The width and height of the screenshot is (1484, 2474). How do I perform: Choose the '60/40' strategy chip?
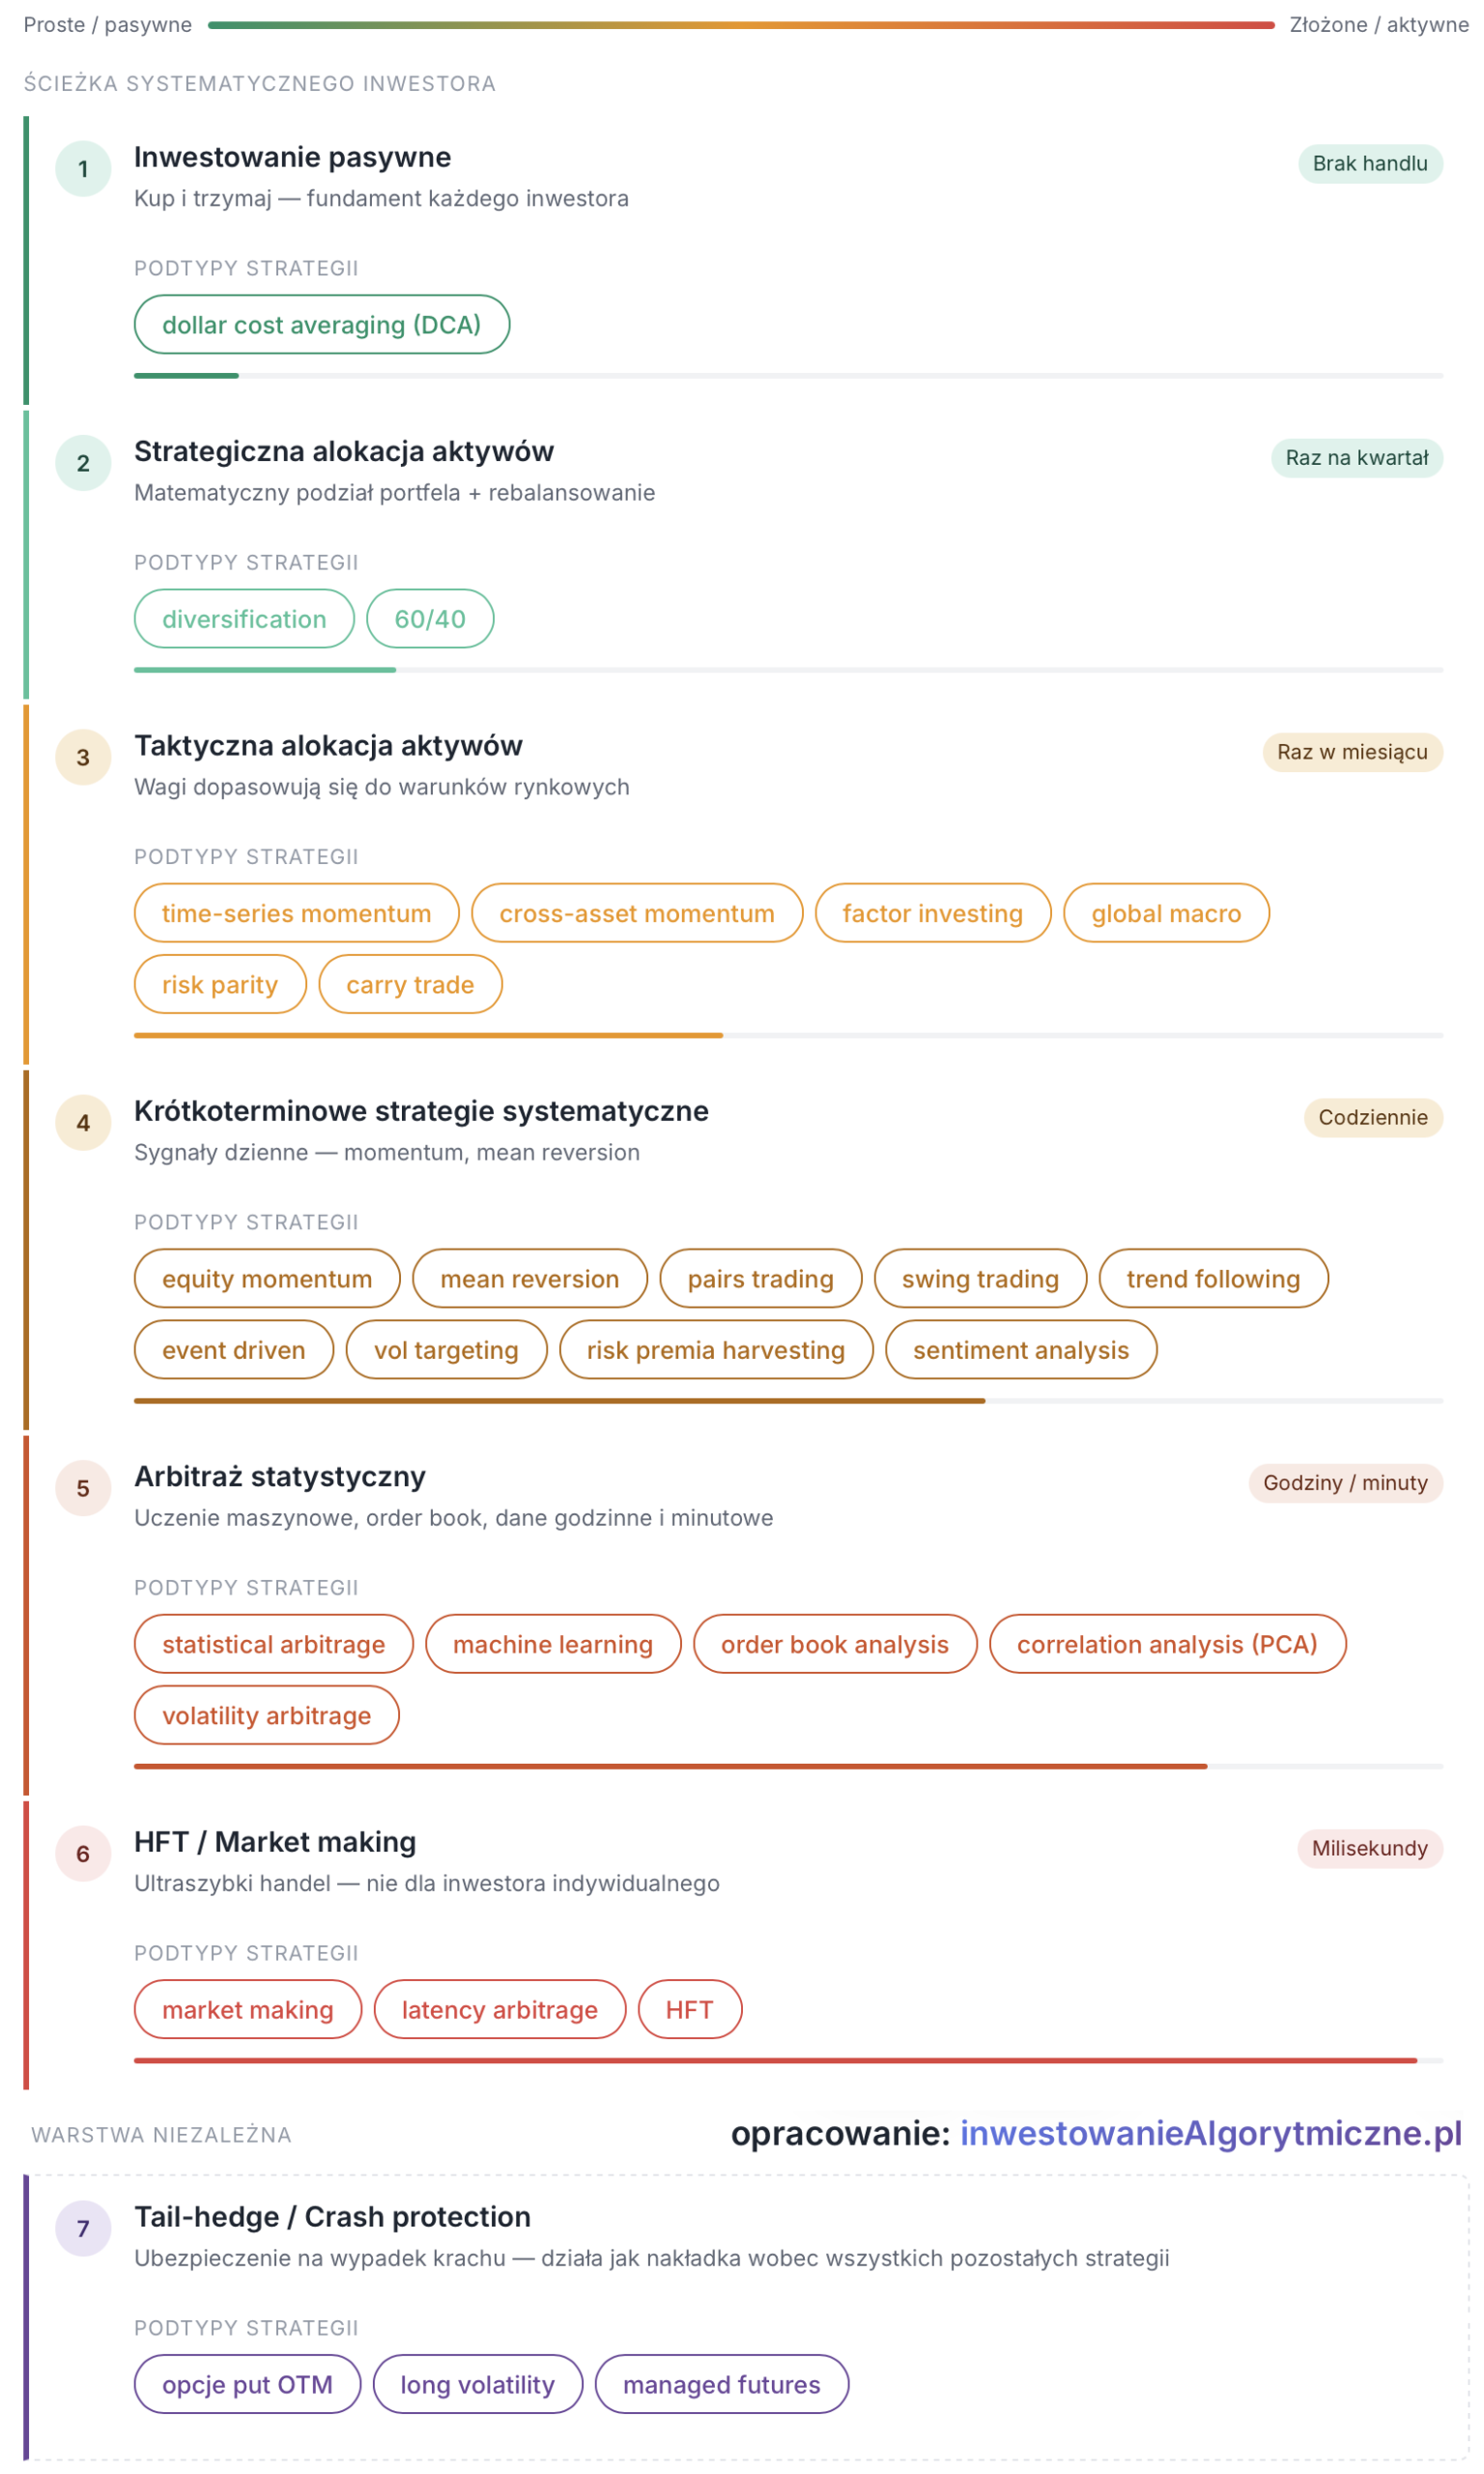pyautogui.click(x=430, y=618)
